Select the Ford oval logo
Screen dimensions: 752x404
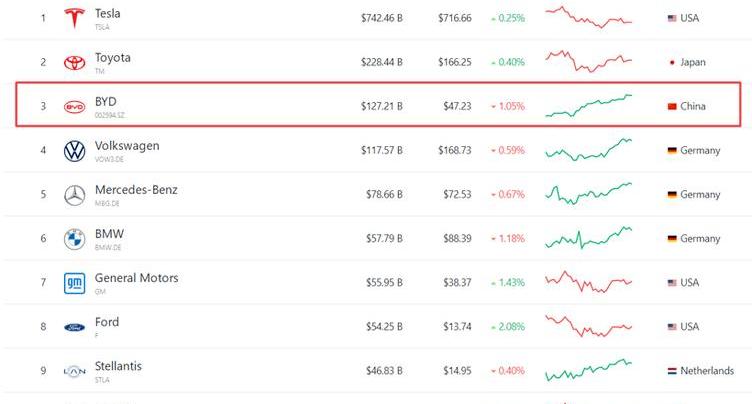click(x=74, y=327)
